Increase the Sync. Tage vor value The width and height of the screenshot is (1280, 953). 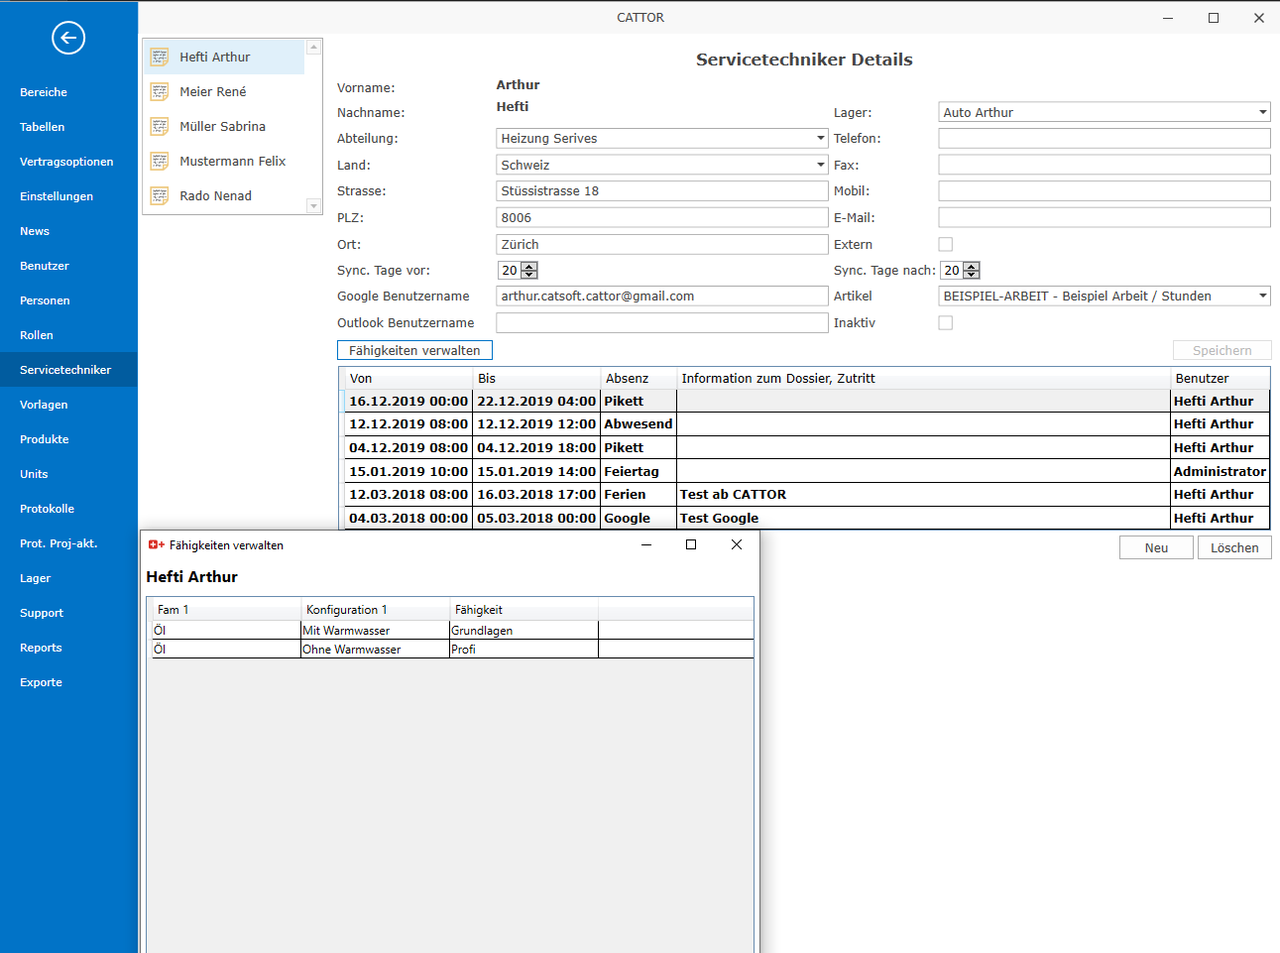click(x=530, y=266)
